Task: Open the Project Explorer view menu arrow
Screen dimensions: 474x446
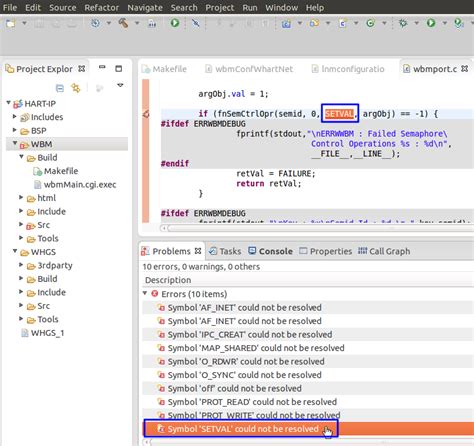Action: 120,85
